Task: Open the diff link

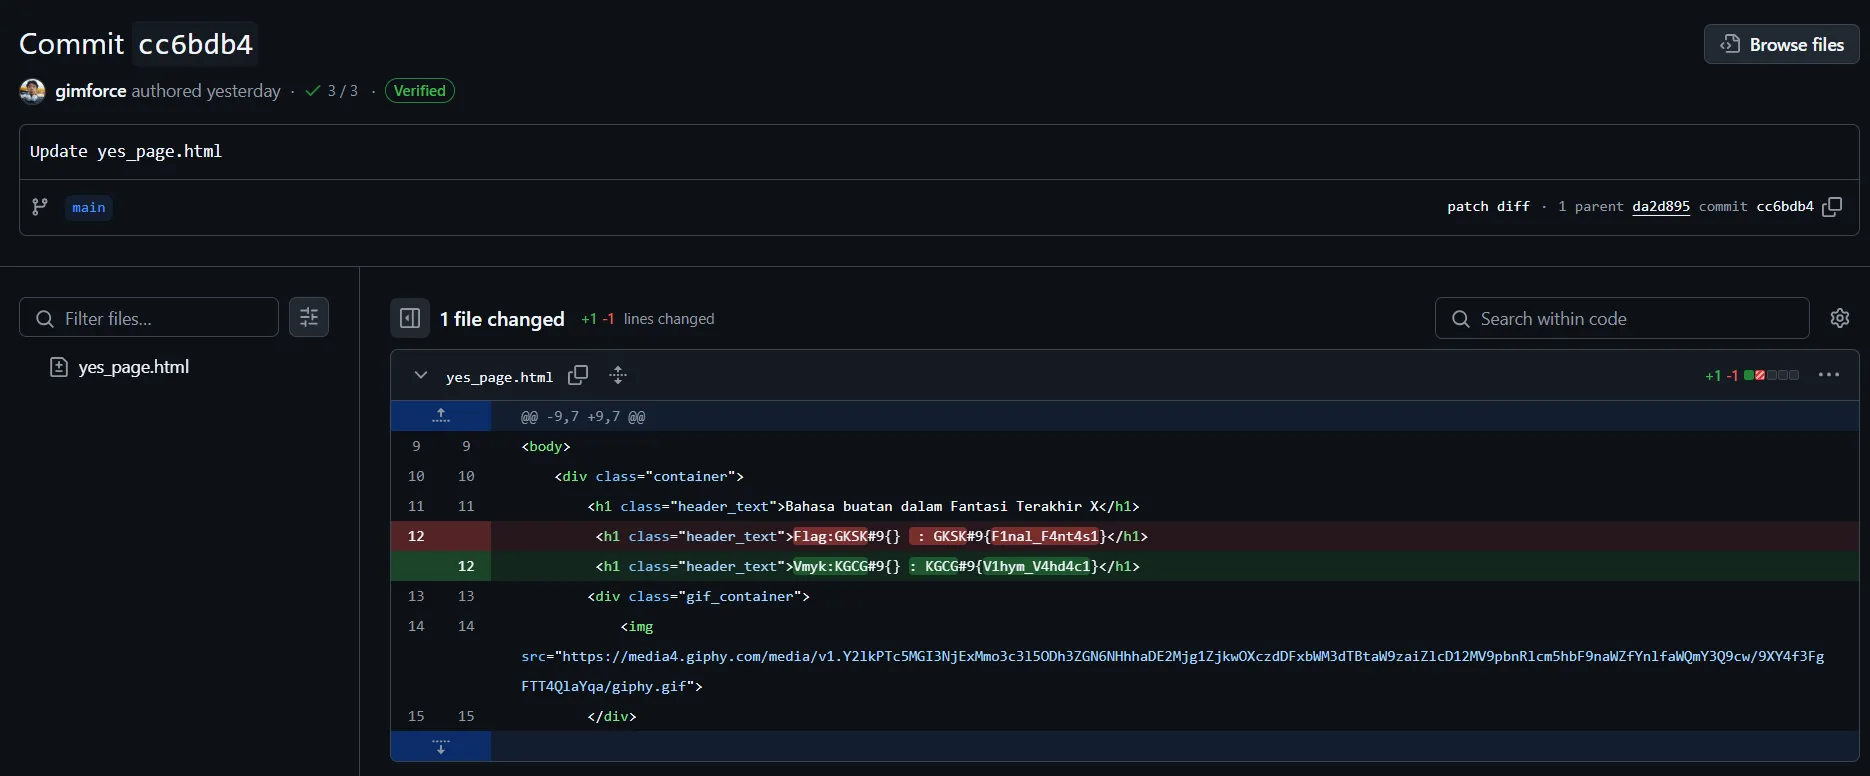Action: [1513, 207]
